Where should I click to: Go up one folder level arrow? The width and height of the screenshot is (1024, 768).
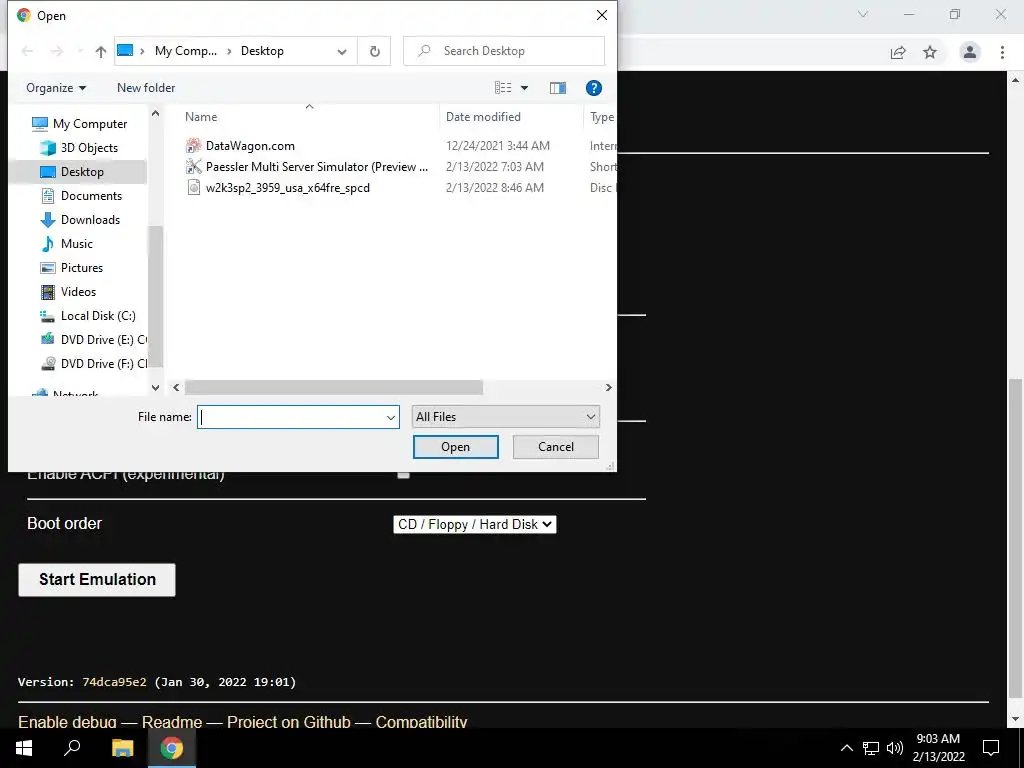pyautogui.click(x=101, y=51)
